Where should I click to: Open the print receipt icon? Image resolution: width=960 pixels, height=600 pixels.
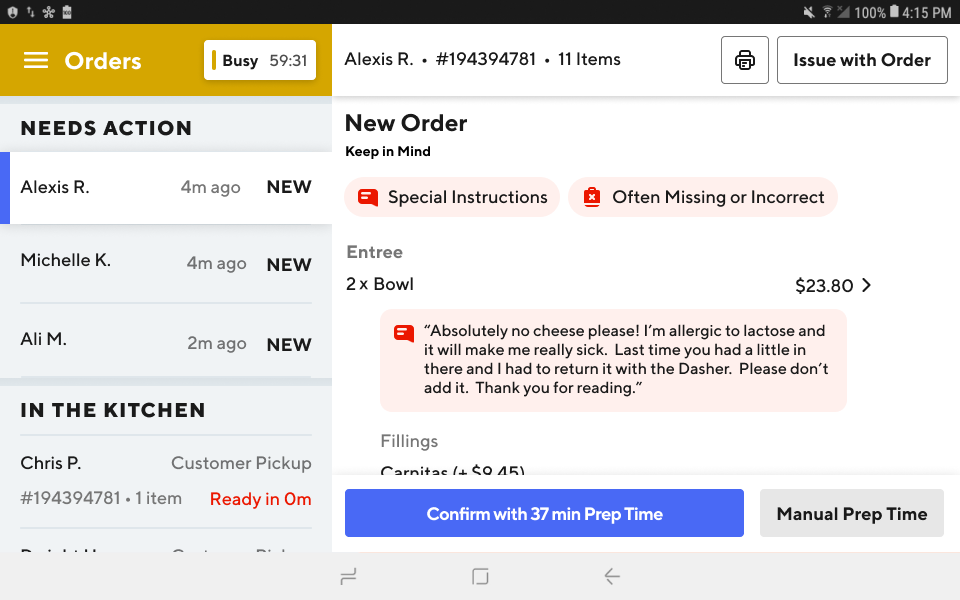(744, 59)
